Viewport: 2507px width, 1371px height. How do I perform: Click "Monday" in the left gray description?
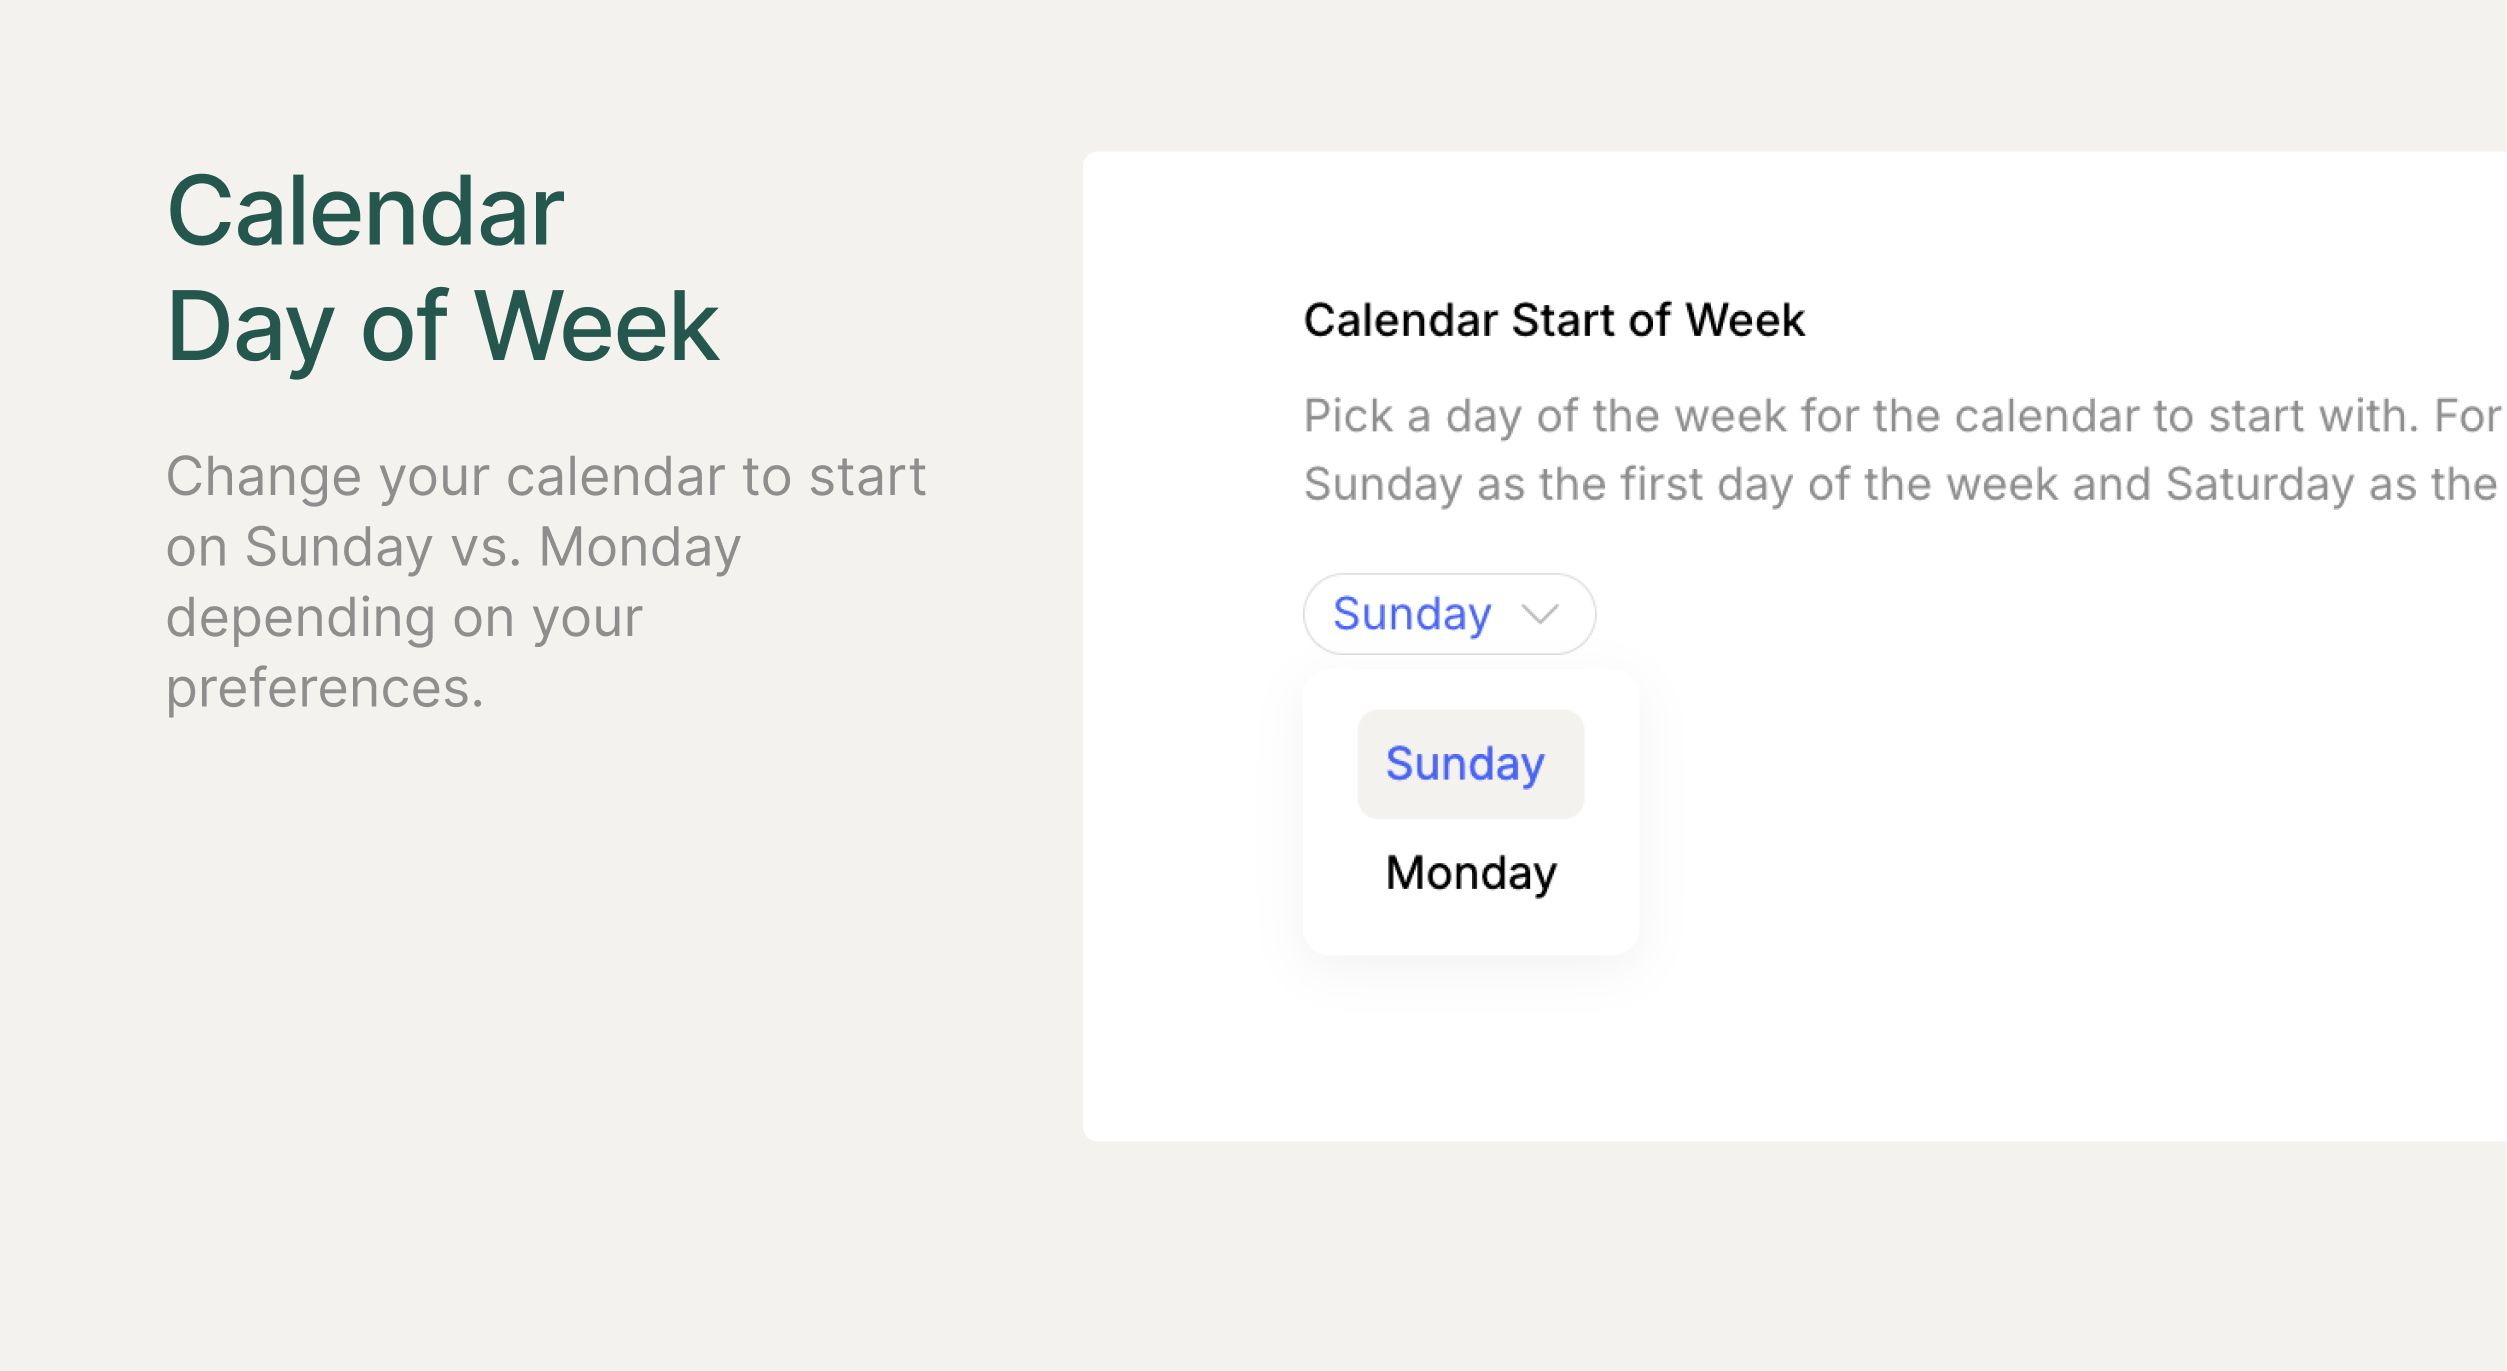click(639, 548)
